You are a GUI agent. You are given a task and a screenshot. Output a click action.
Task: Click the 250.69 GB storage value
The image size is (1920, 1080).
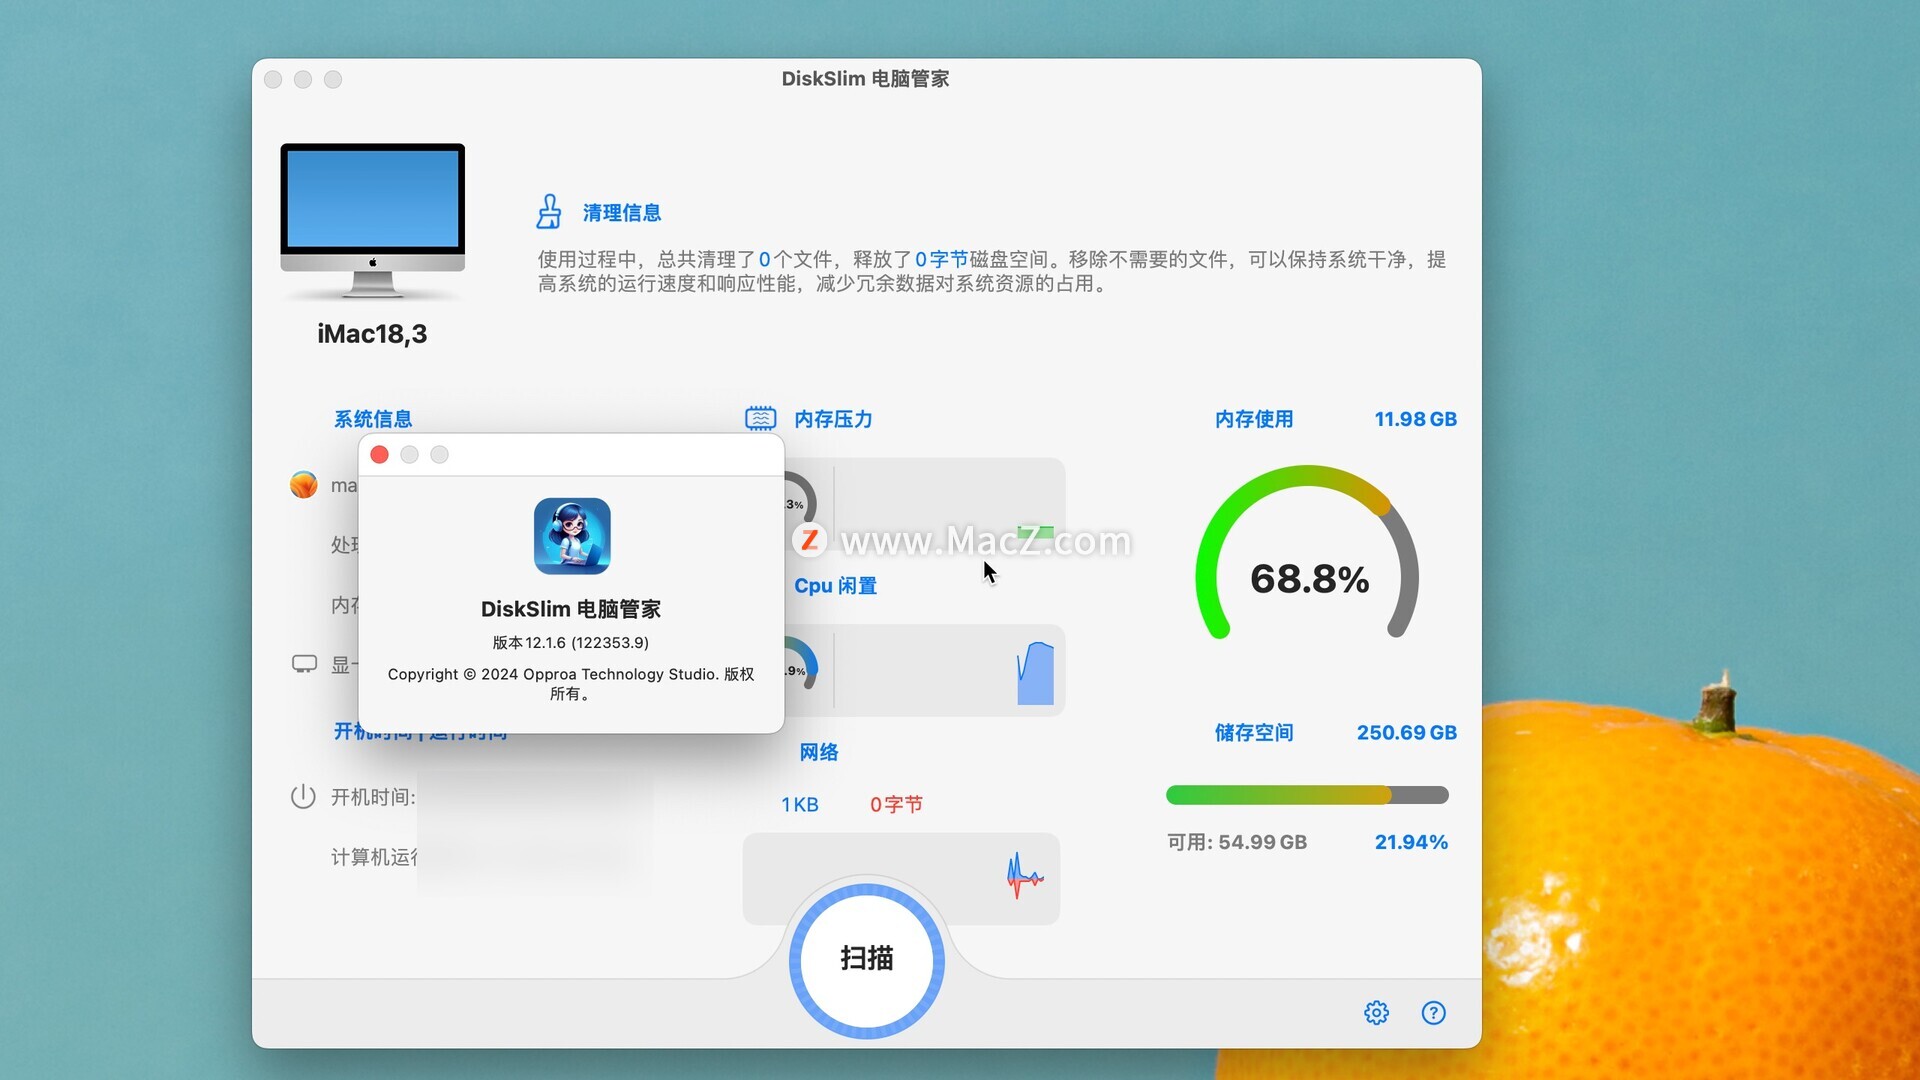click(1406, 733)
